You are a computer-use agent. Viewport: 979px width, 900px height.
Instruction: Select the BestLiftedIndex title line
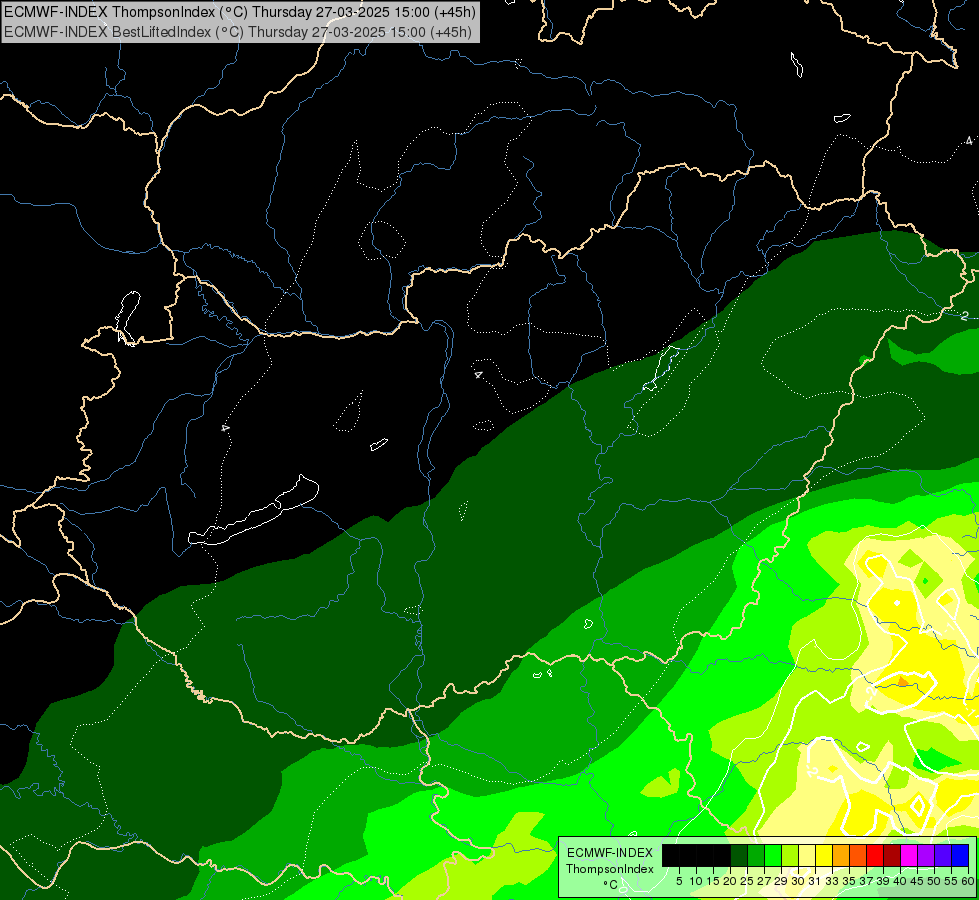click(x=237, y=32)
